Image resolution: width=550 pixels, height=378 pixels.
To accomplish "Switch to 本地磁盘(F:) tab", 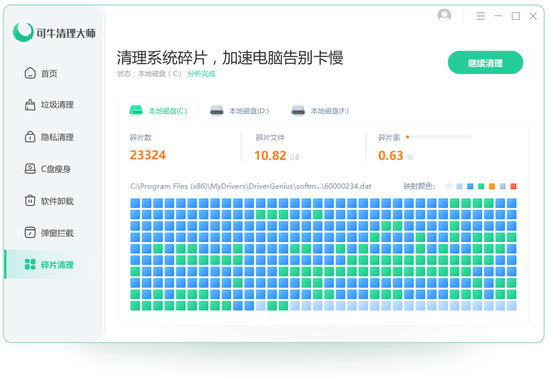I will pyautogui.click(x=320, y=111).
